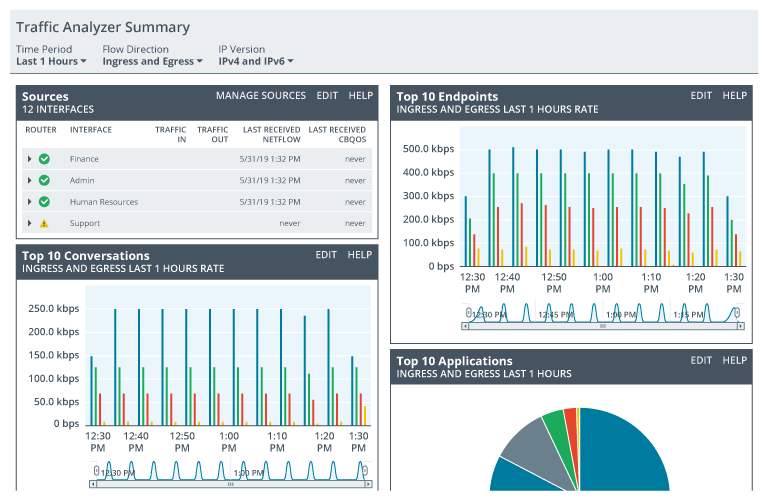Viewport: 768px width, 500px height.
Task: Expand the Support router row
Action: pos(29,223)
